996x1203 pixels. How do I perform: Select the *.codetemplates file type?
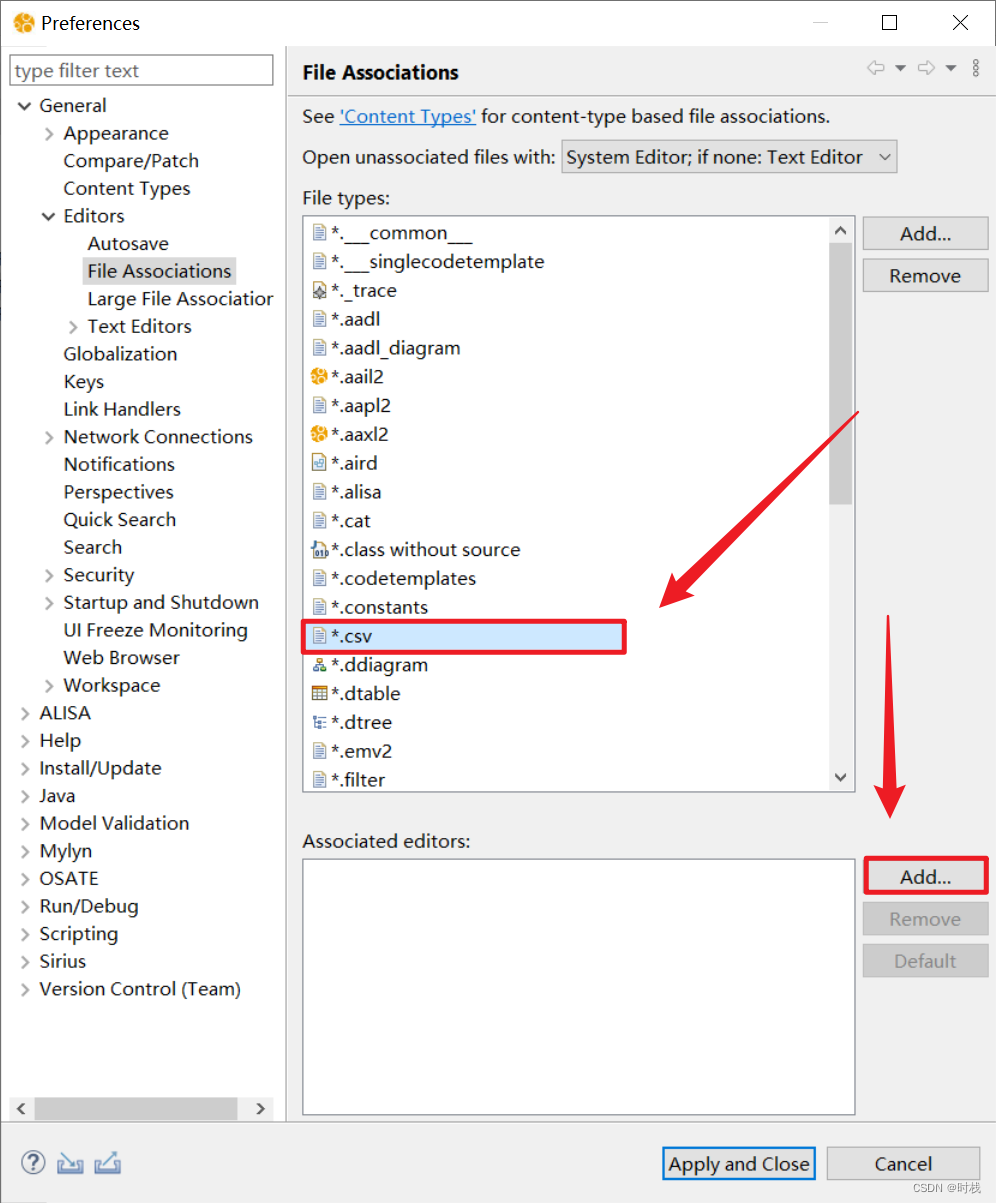click(403, 578)
